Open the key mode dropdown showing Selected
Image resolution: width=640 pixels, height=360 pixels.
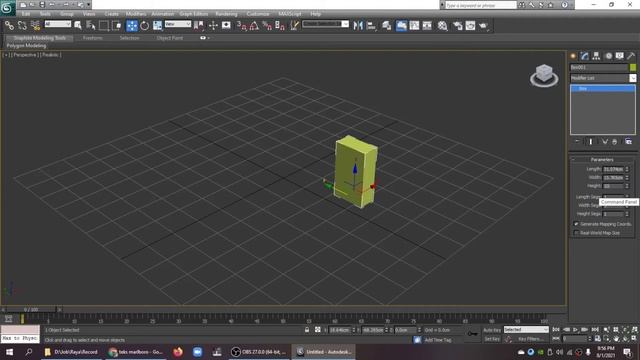pyautogui.click(x=526, y=329)
